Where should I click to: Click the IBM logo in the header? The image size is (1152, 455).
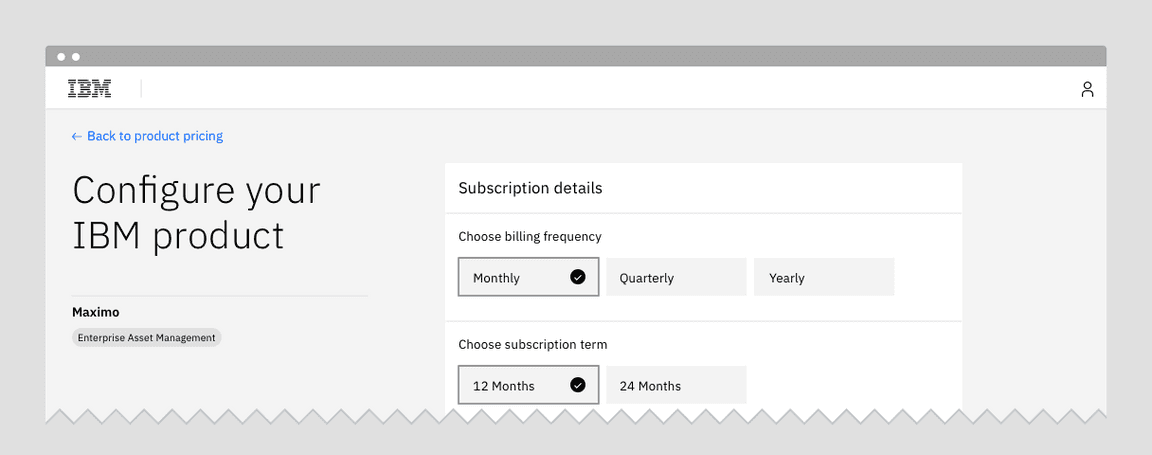pos(89,89)
